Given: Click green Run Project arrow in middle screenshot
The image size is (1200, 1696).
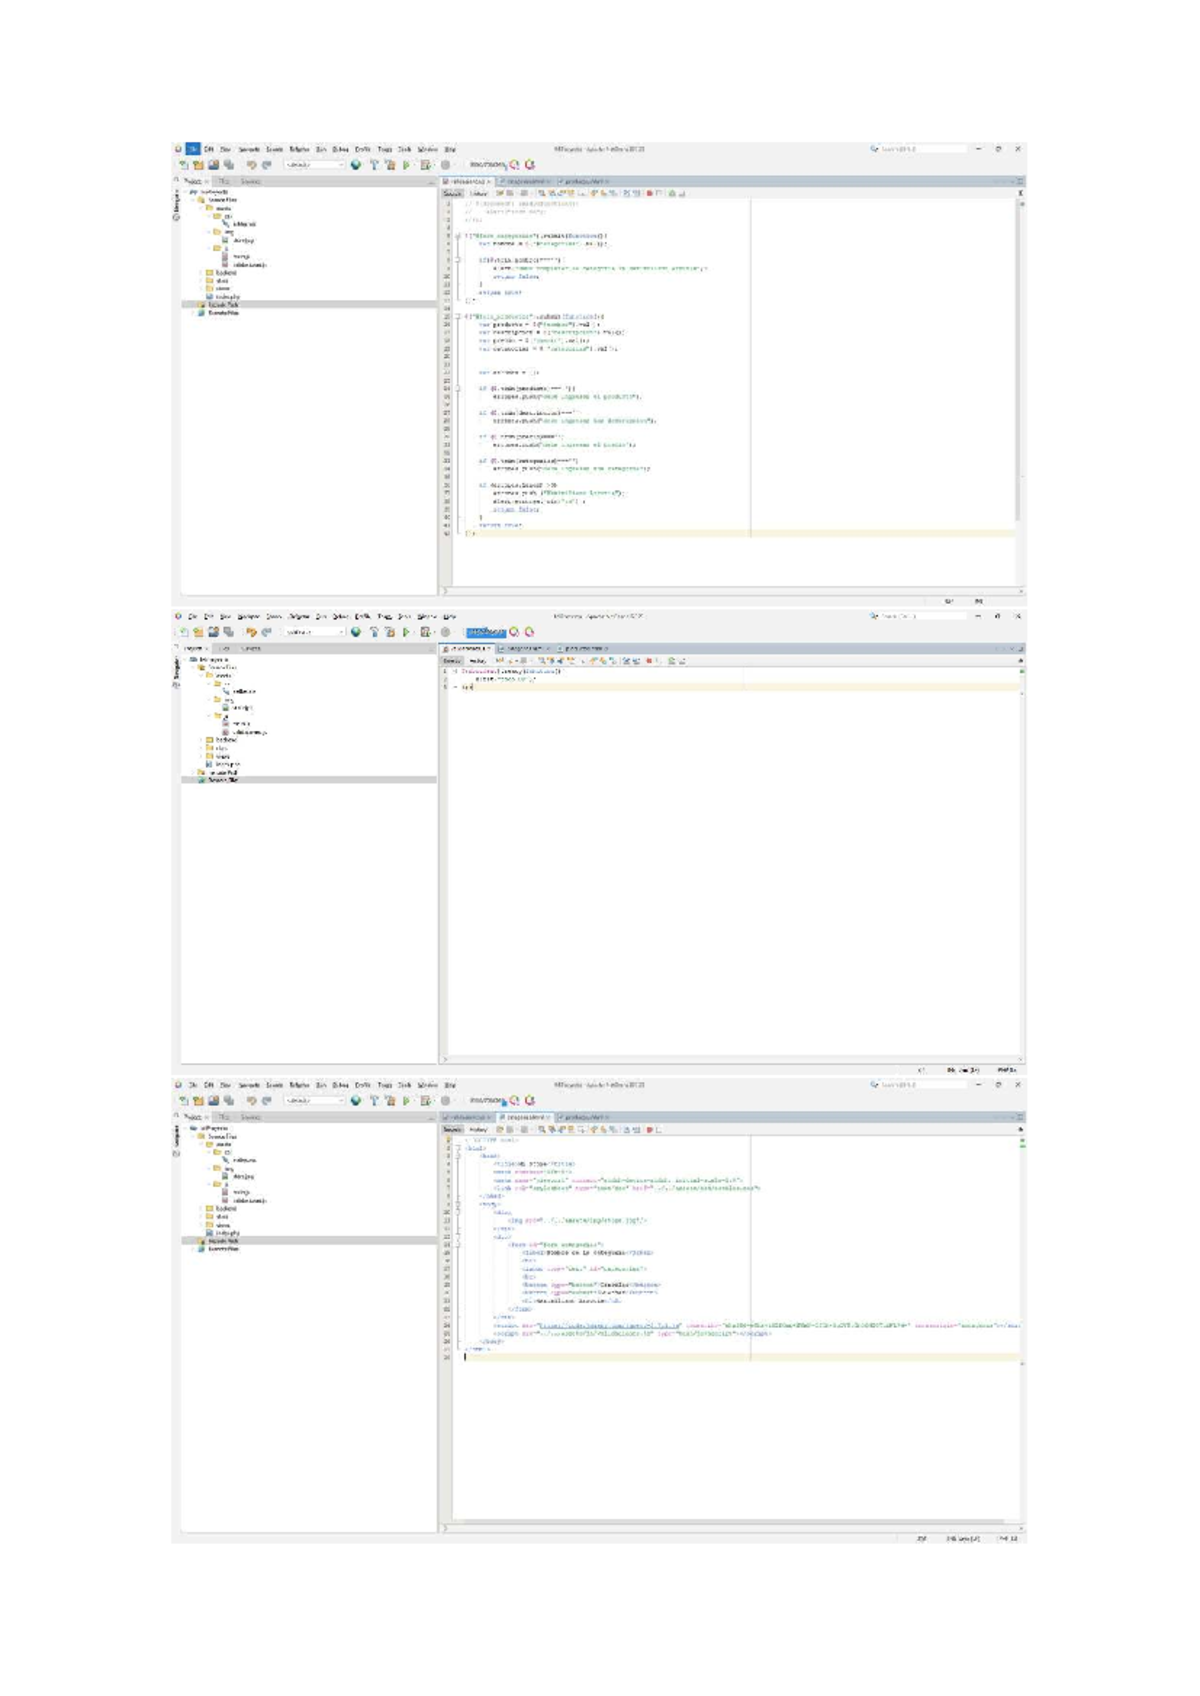Looking at the screenshot, I should (x=406, y=632).
